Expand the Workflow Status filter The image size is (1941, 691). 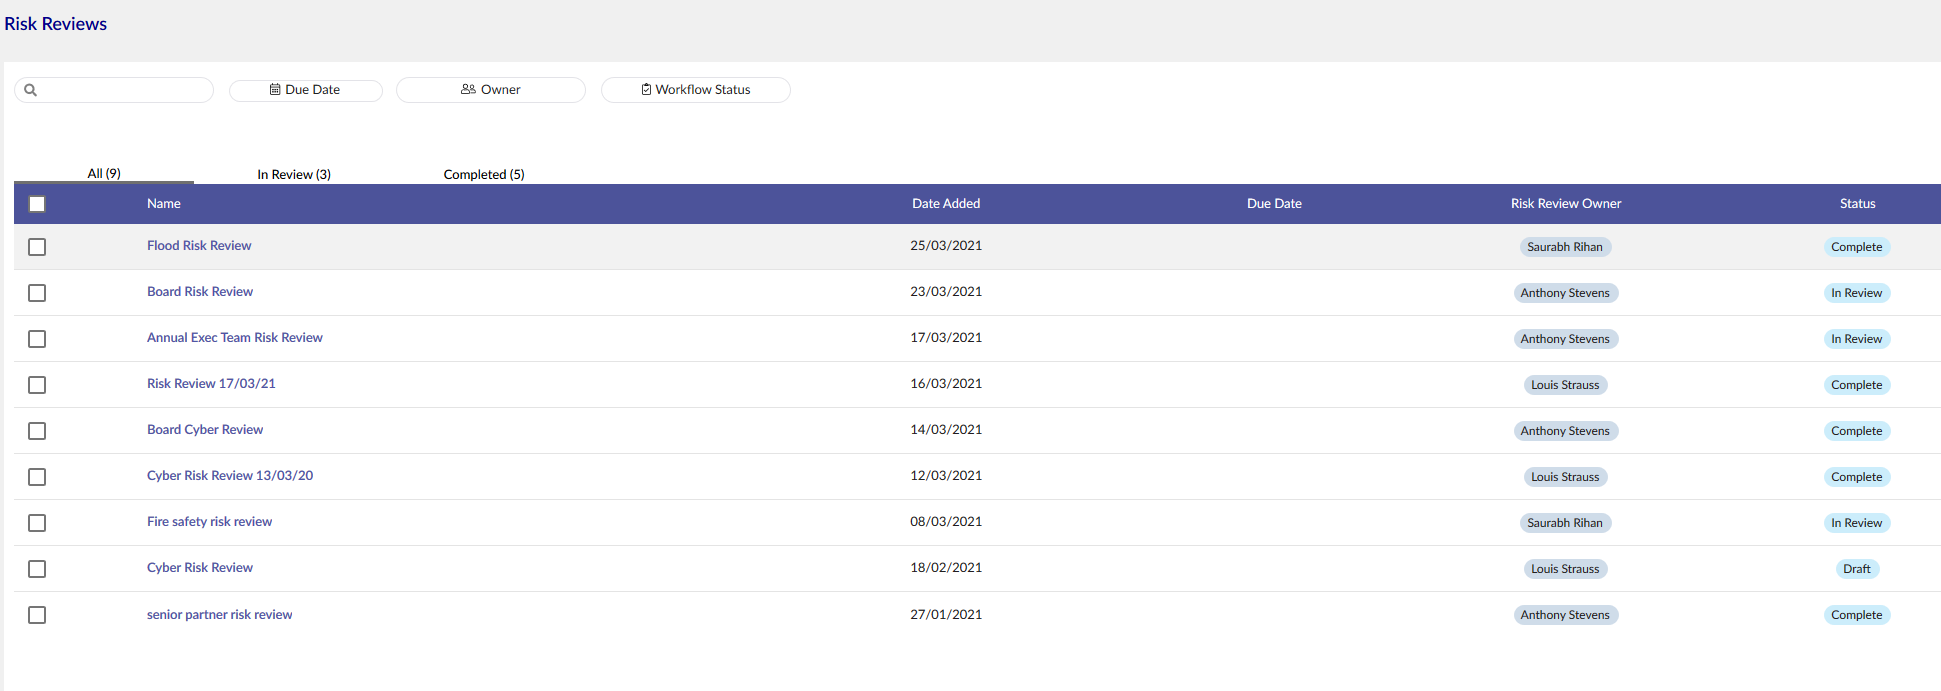[696, 90]
